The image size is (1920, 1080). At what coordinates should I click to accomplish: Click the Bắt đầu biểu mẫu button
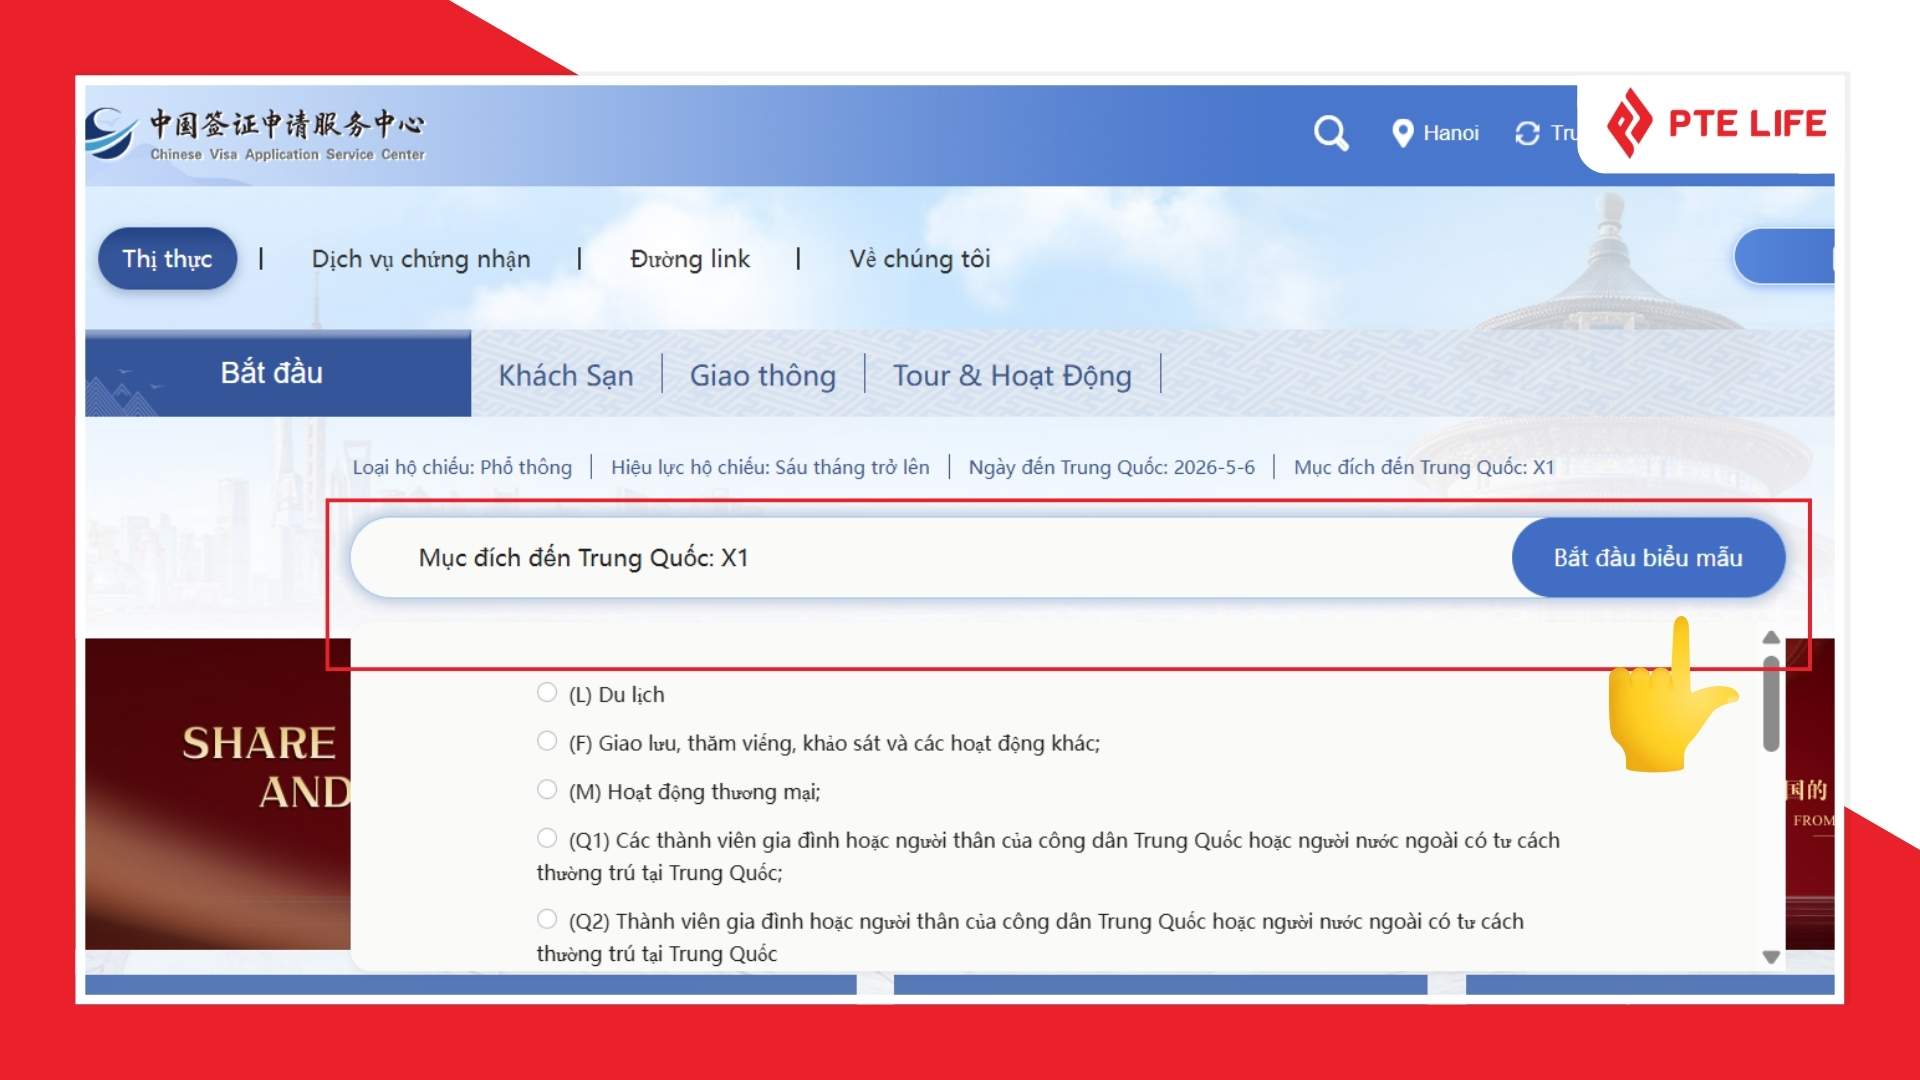coord(1648,558)
